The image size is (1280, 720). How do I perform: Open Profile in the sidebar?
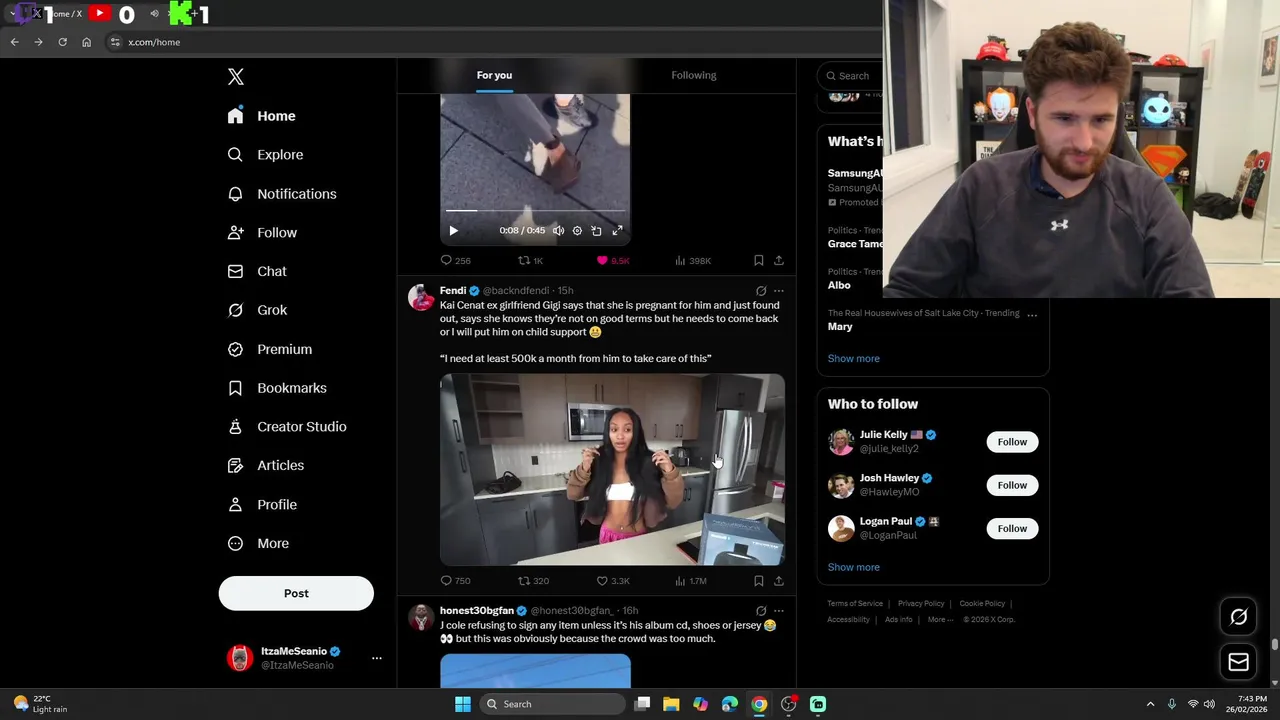[262, 505]
